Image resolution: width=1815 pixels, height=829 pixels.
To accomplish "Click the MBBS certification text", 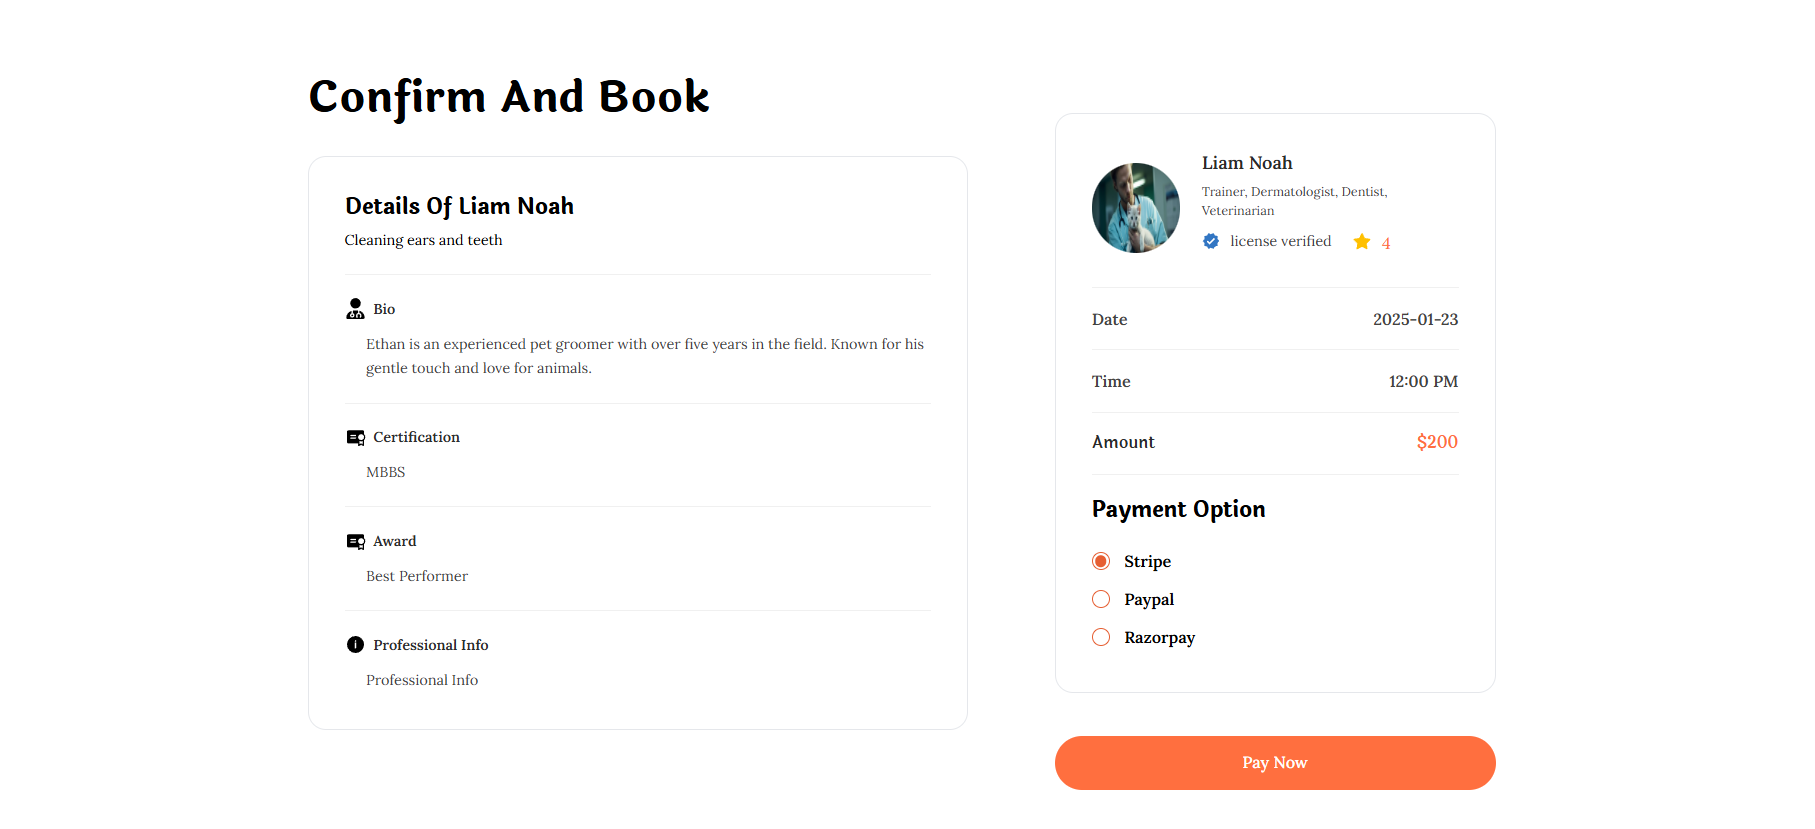I will (386, 472).
